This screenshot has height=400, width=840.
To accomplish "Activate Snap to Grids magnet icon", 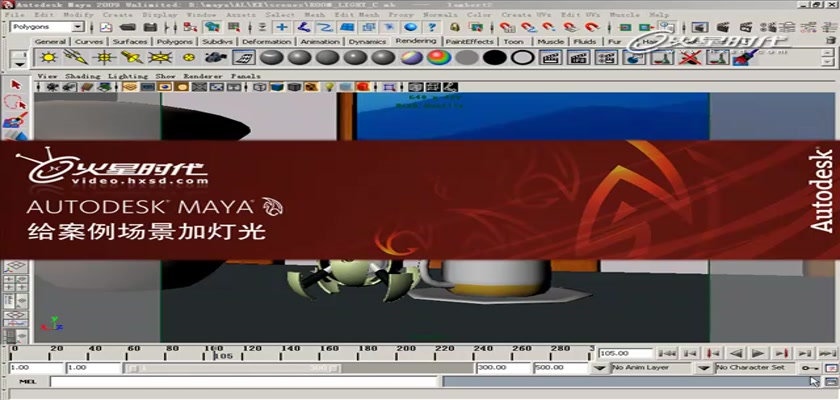I will (x=507, y=27).
